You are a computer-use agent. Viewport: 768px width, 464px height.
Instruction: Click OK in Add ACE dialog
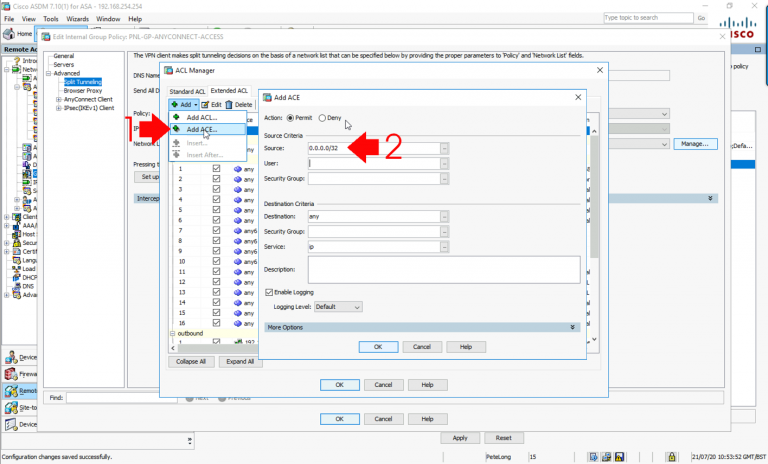[x=378, y=347]
